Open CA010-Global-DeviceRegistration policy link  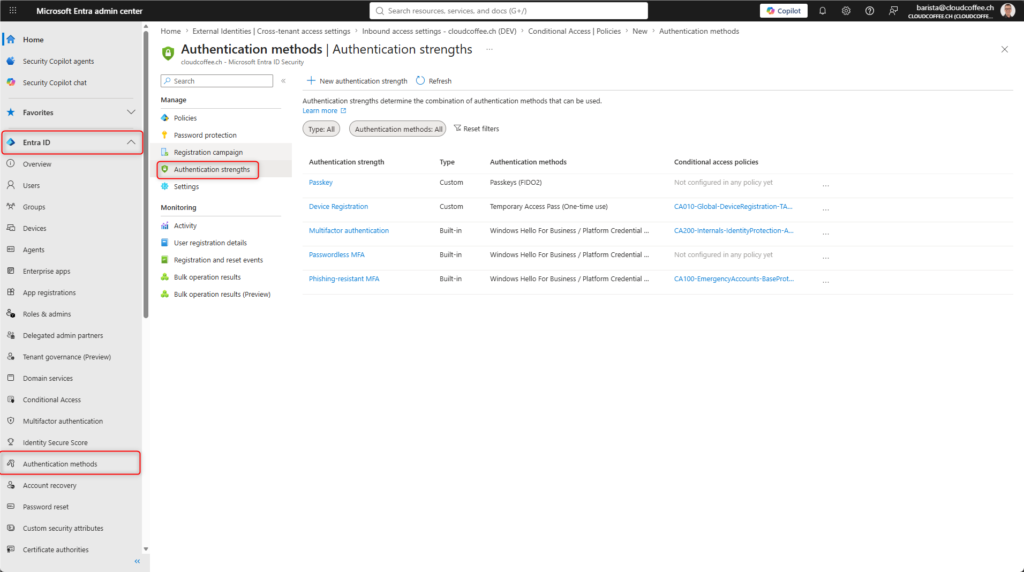point(733,206)
